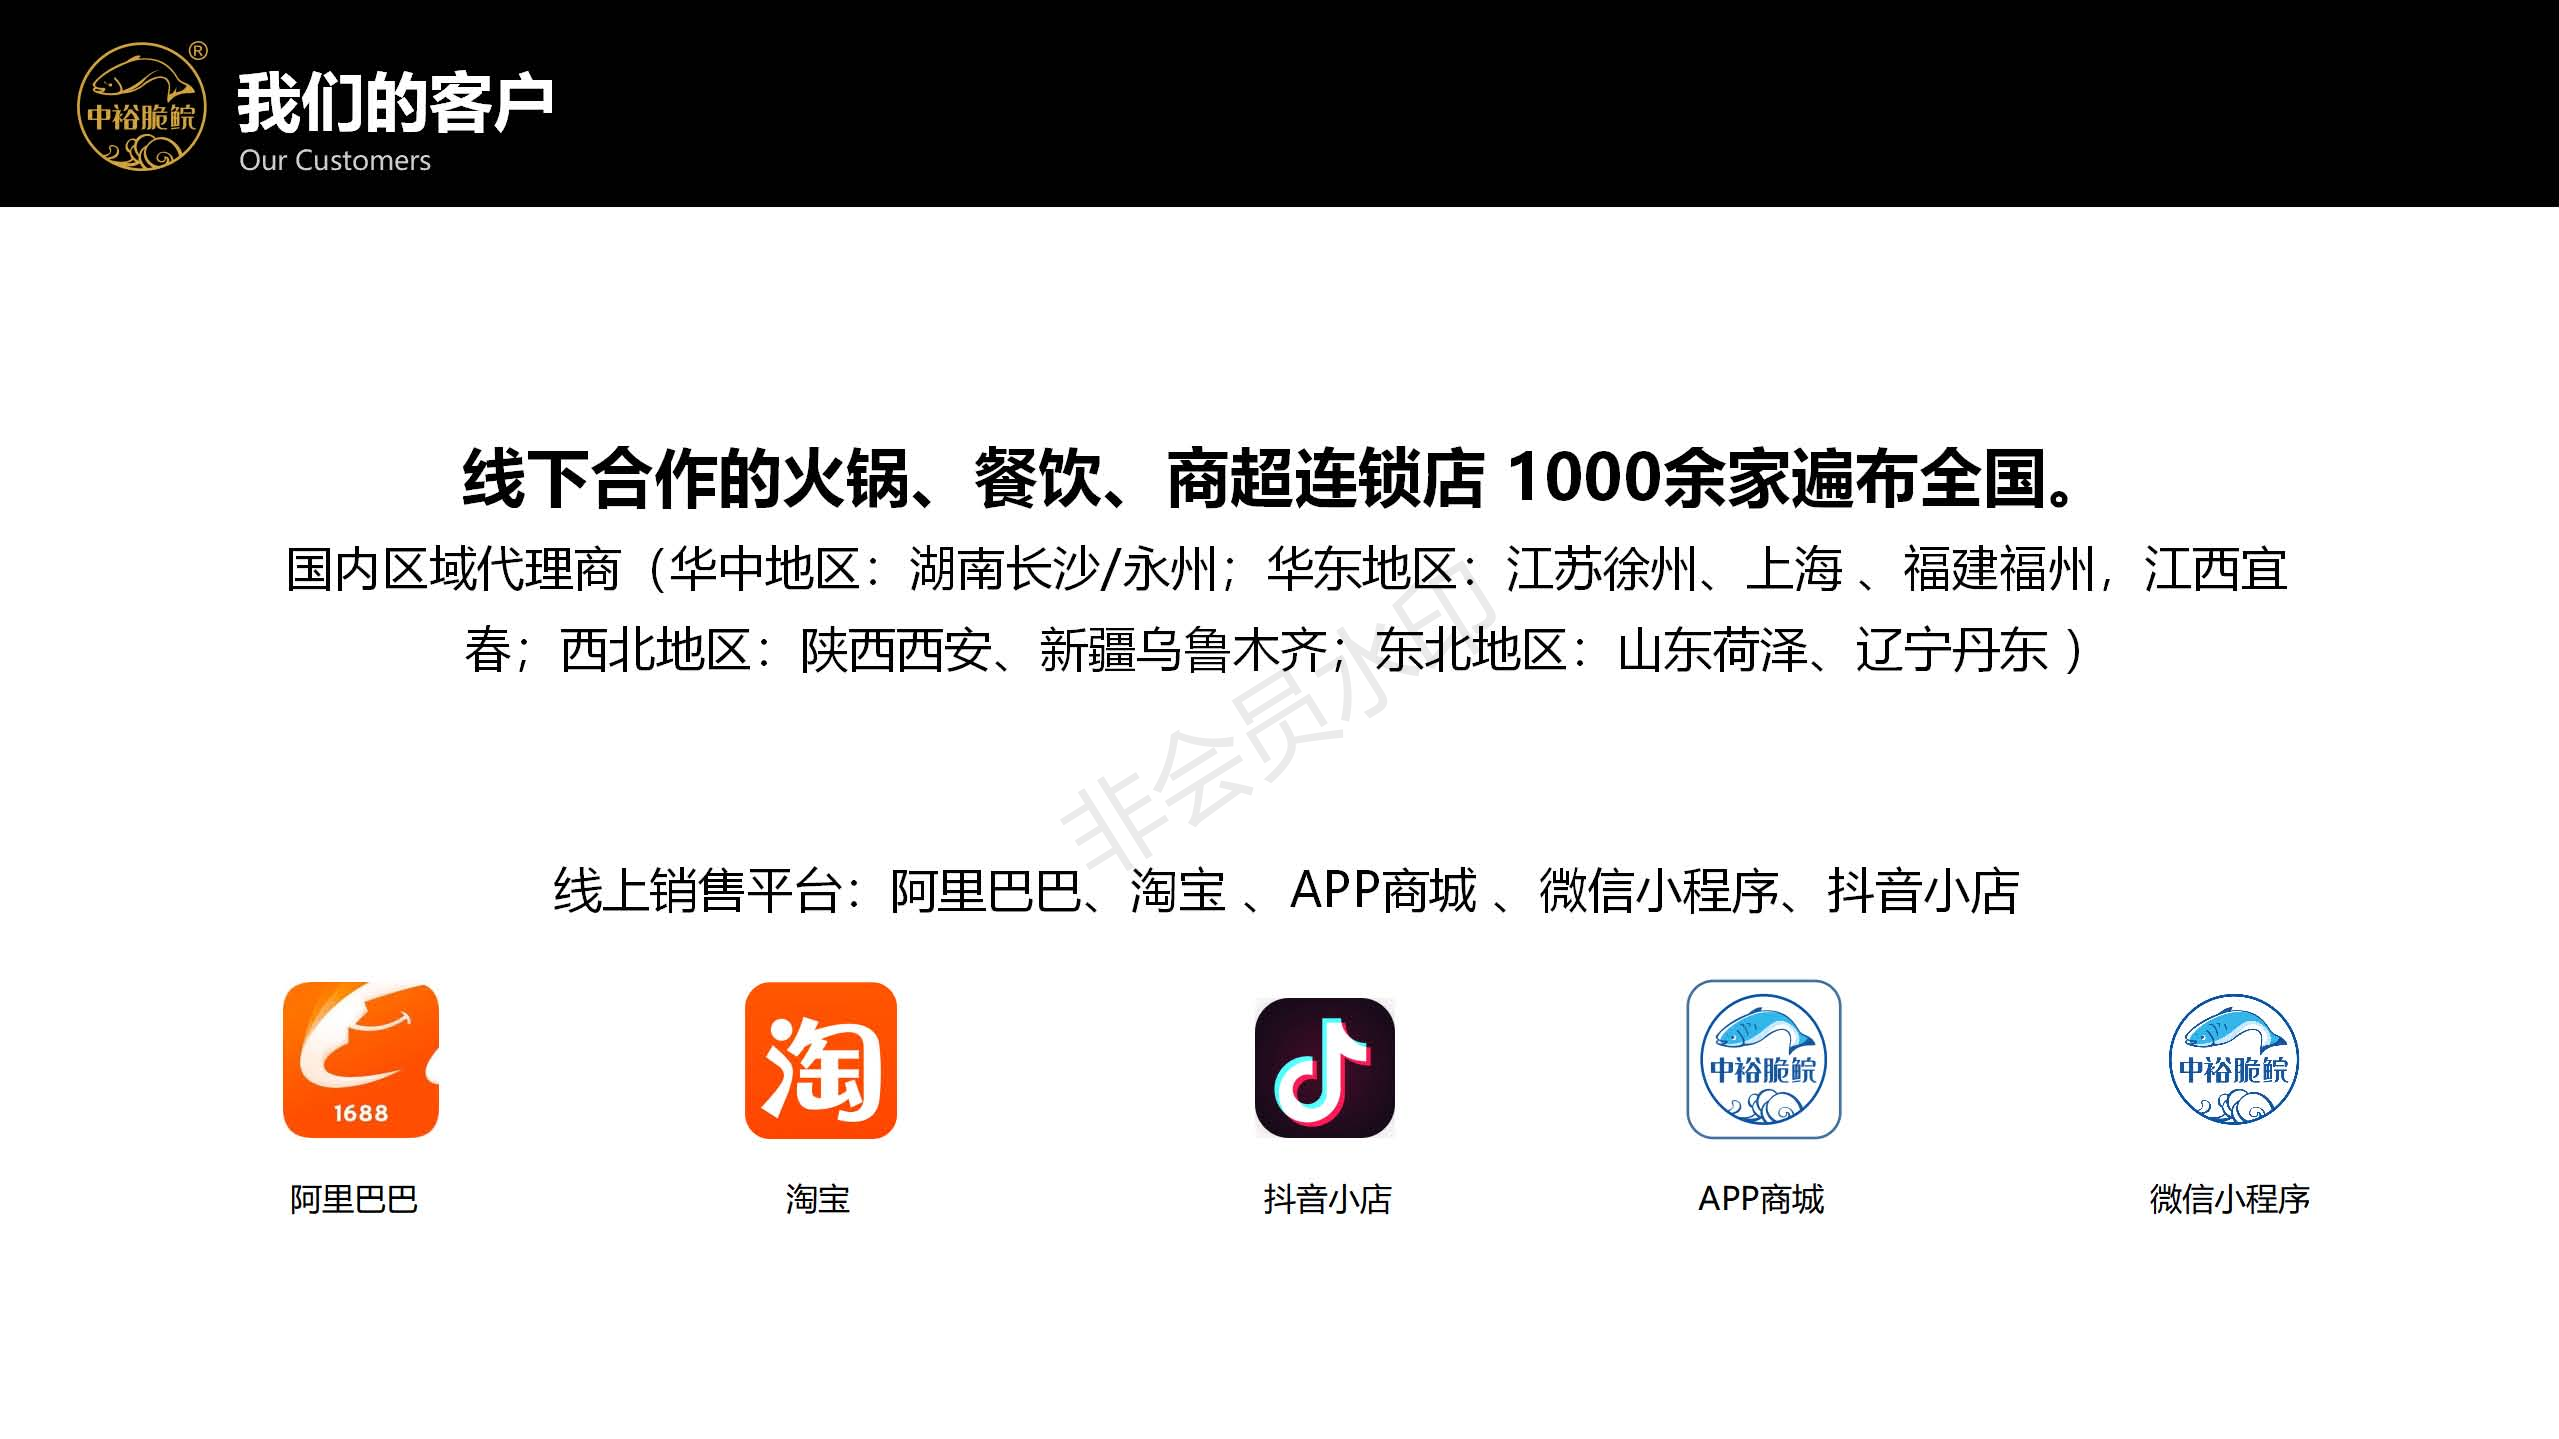2559x1439 pixels.
Task: Click the Douyin music-note app icon
Action: point(1325,1067)
